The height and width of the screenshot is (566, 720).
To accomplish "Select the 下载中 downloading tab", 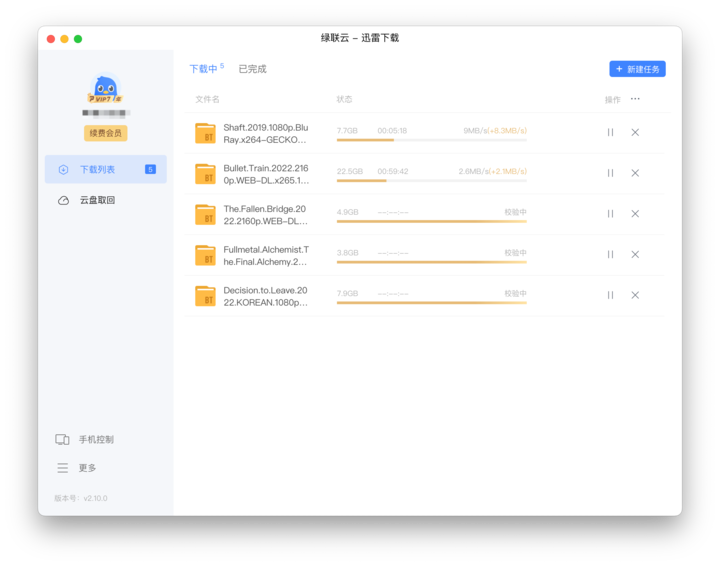I will click(x=203, y=69).
